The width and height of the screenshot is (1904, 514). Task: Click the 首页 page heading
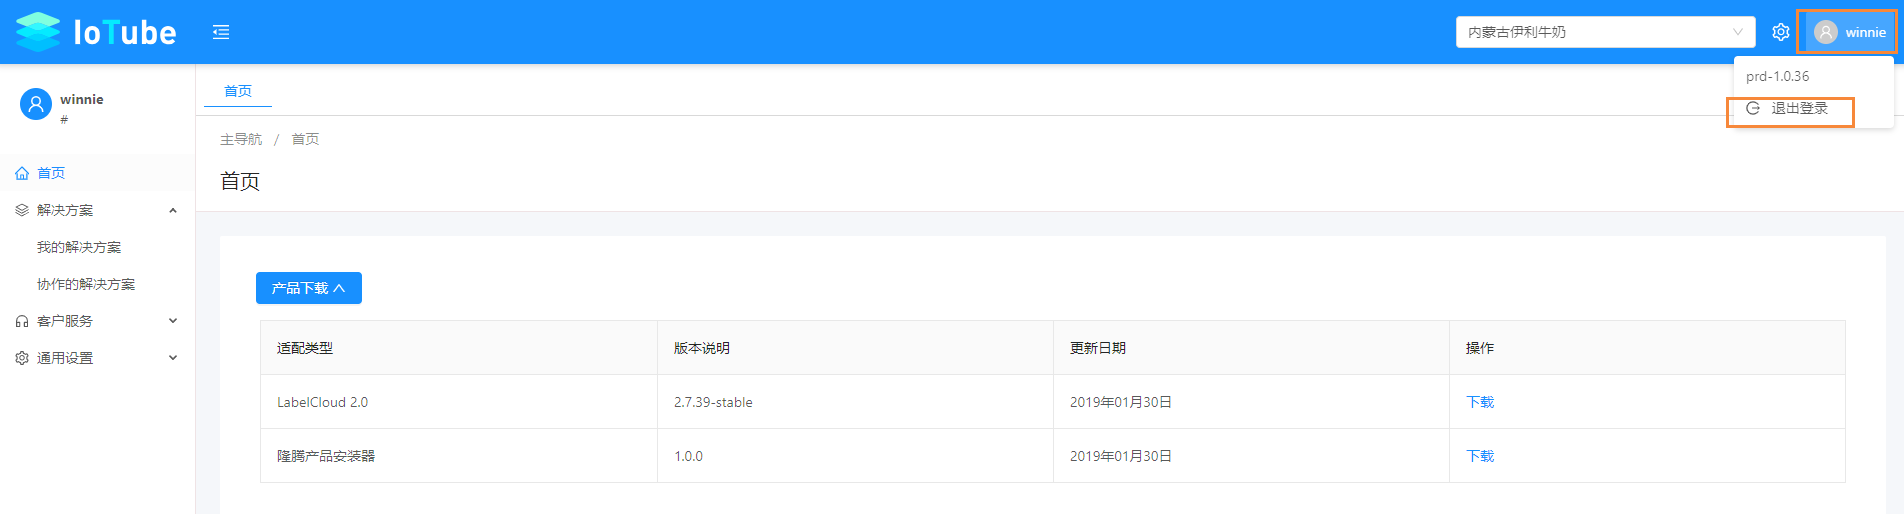(240, 181)
